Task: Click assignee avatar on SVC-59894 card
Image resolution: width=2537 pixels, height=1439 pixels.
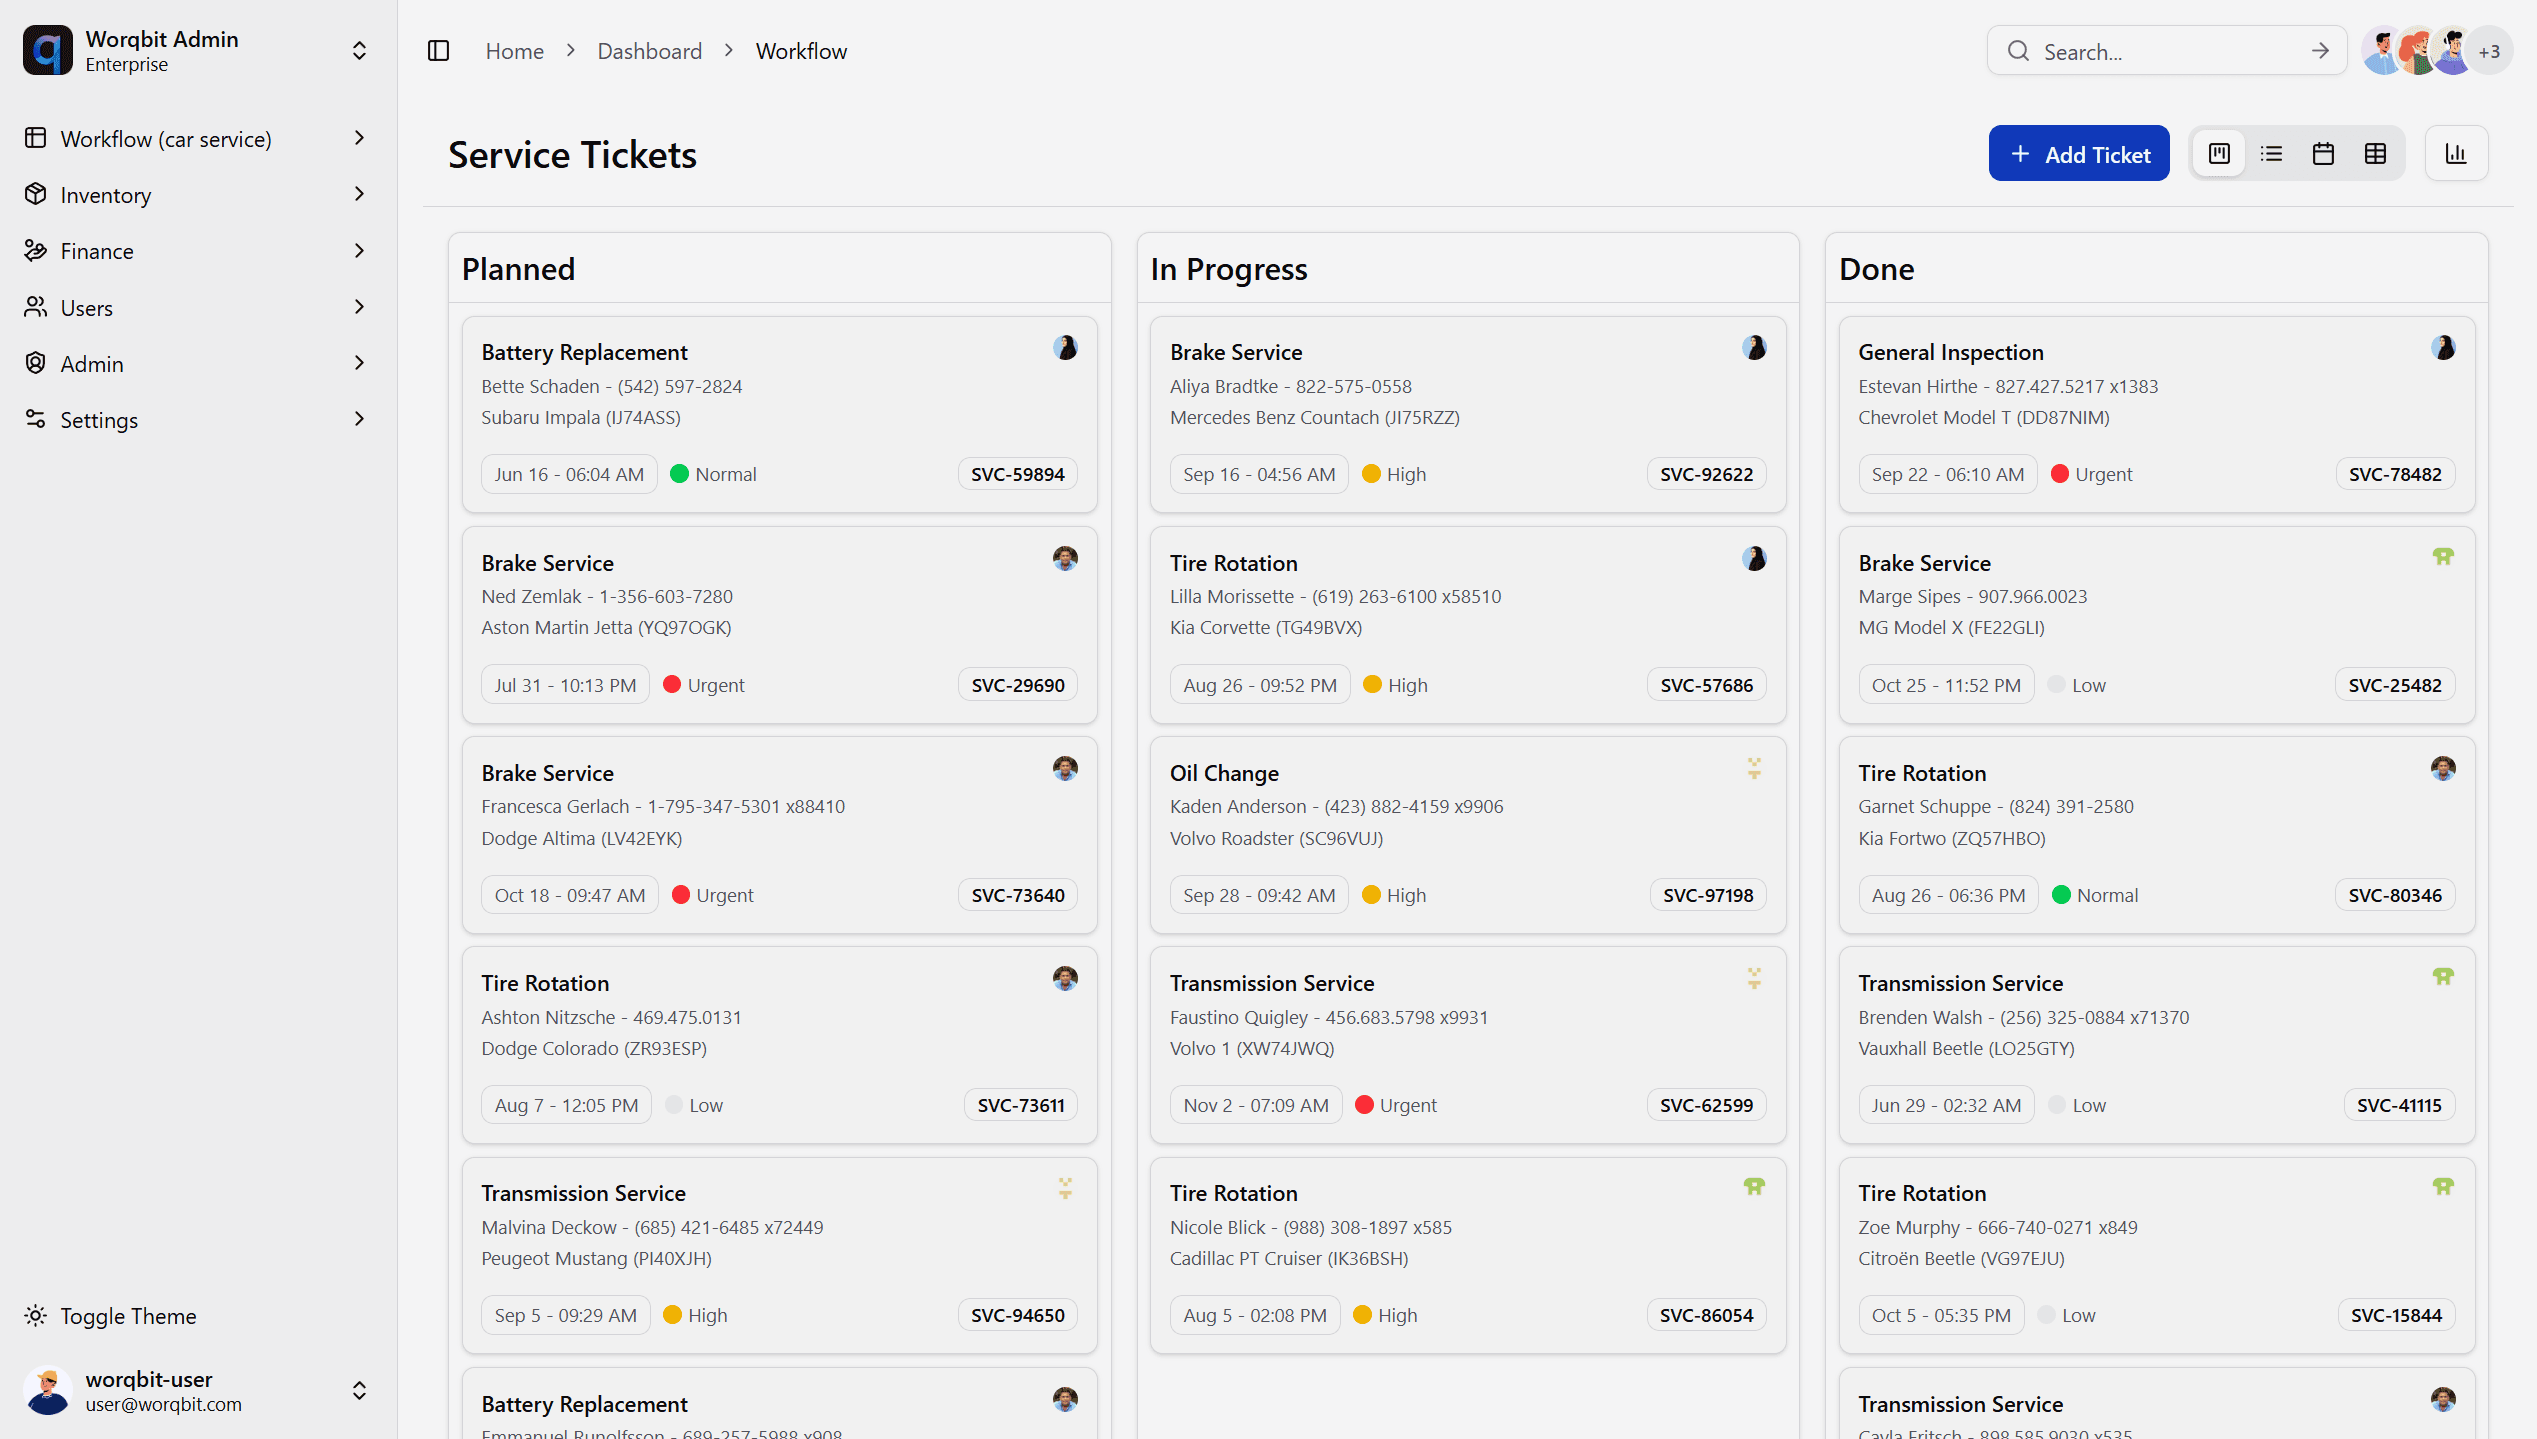Action: [1065, 348]
